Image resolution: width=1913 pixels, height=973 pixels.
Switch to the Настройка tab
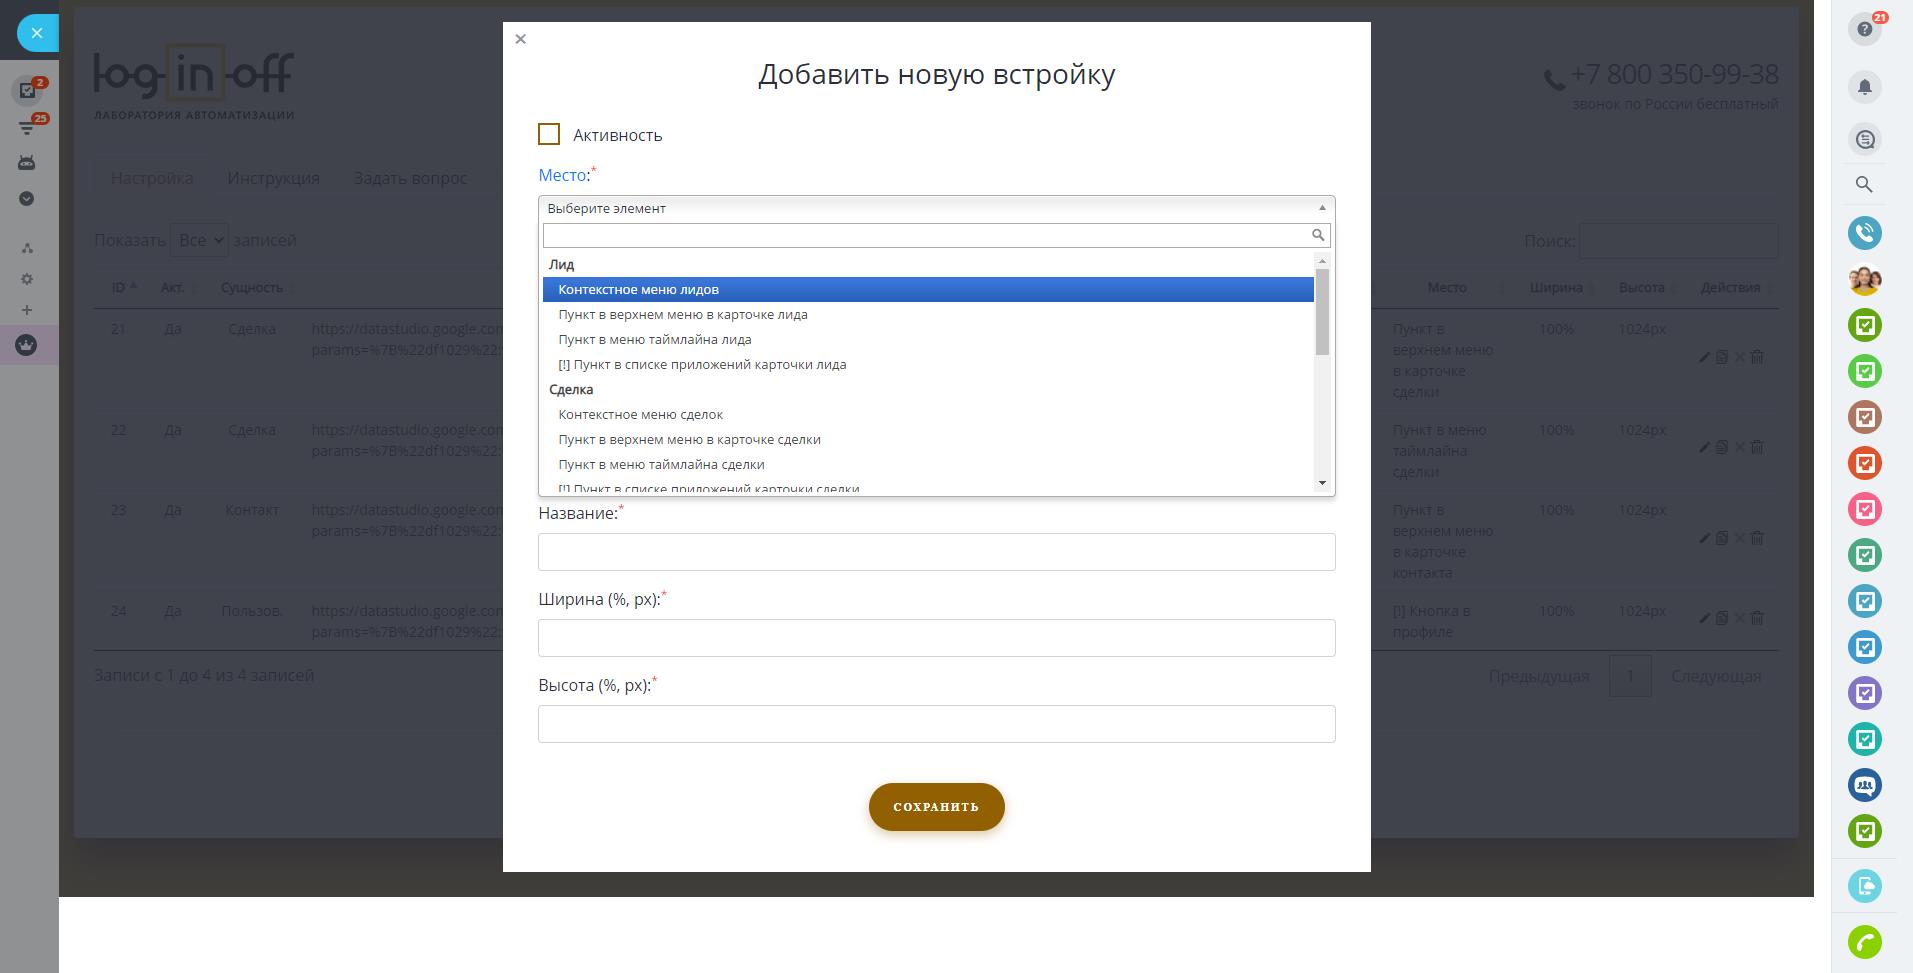point(152,178)
